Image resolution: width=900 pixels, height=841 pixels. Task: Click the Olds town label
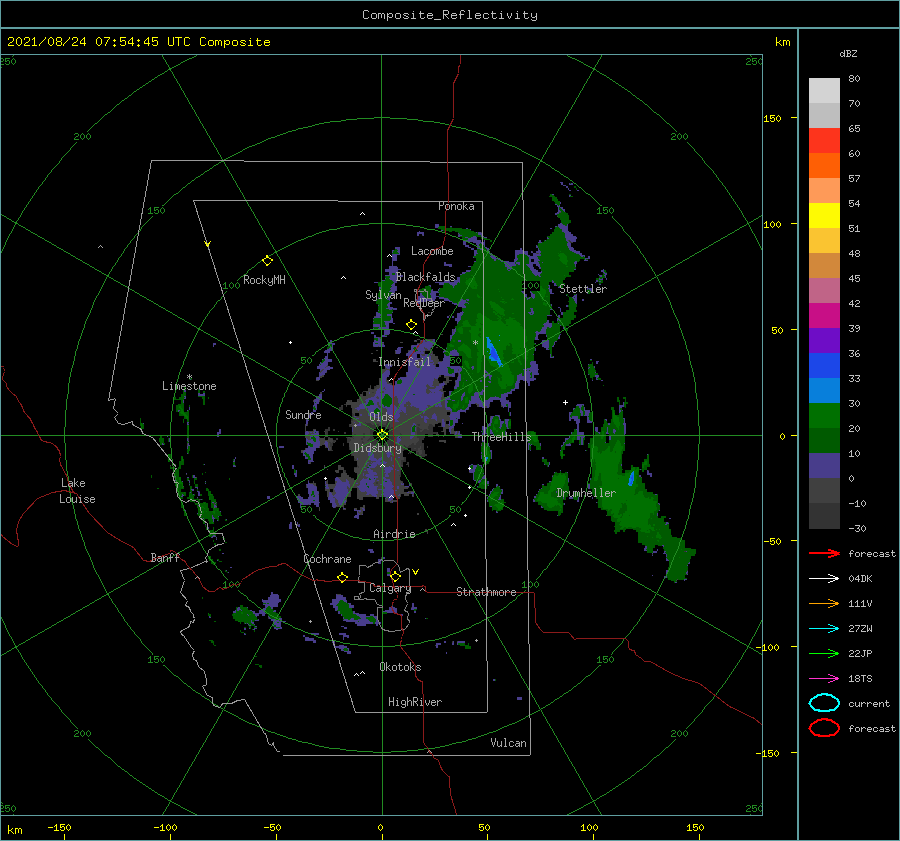click(x=381, y=417)
